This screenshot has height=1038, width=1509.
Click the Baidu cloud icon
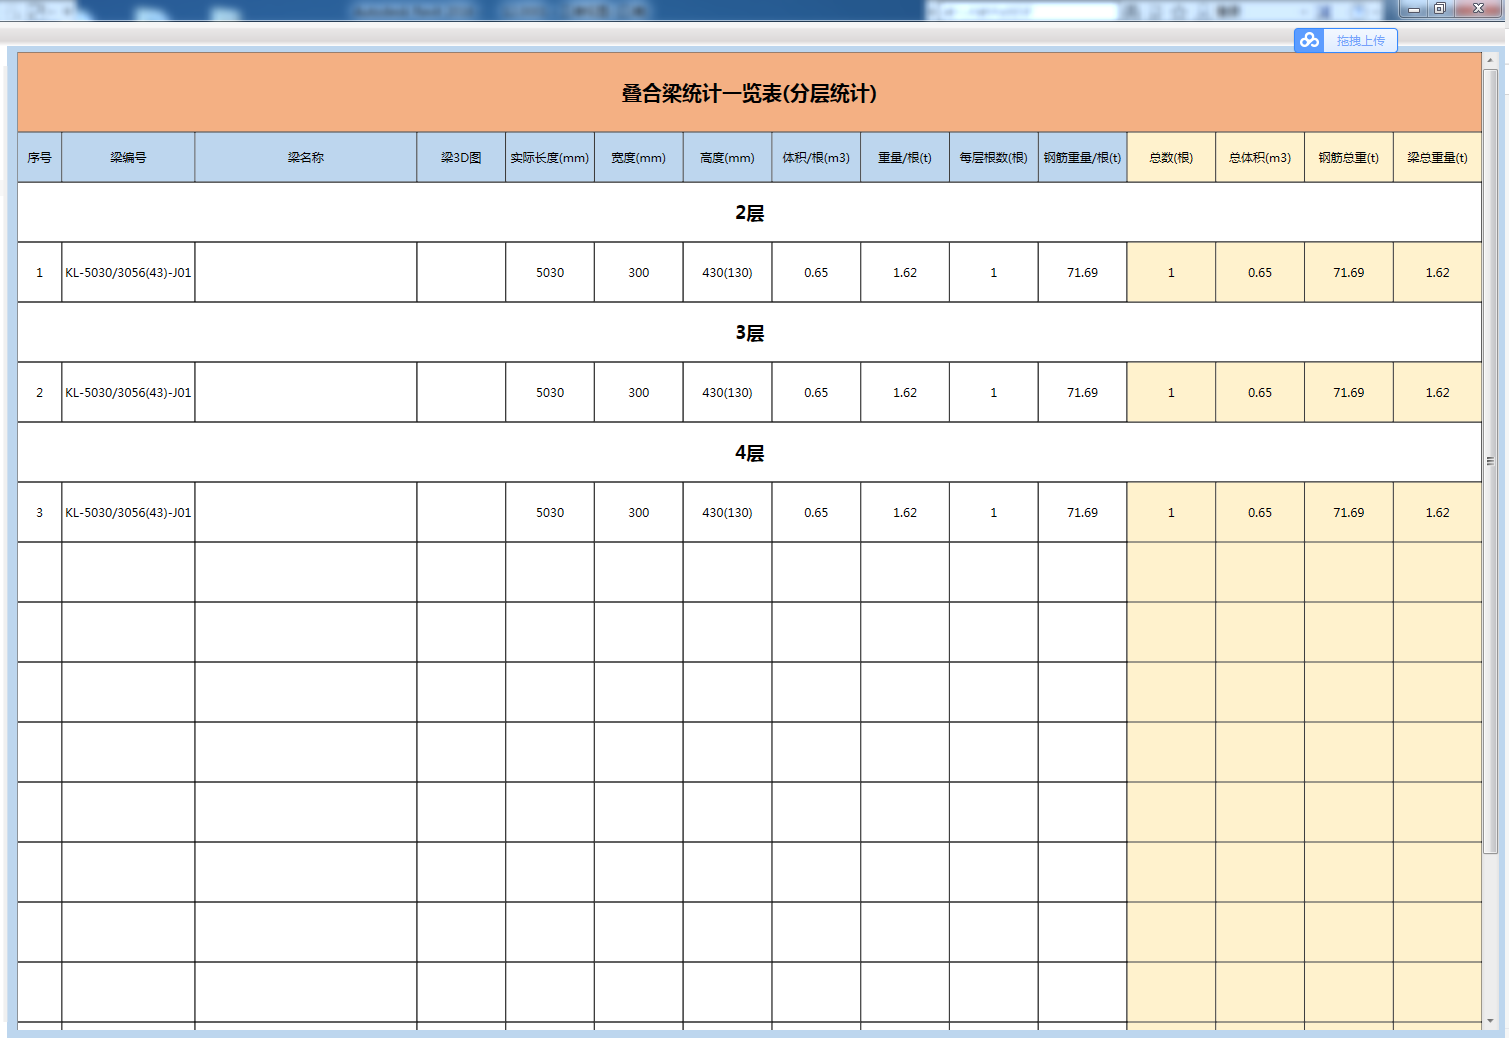[1309, 40]
